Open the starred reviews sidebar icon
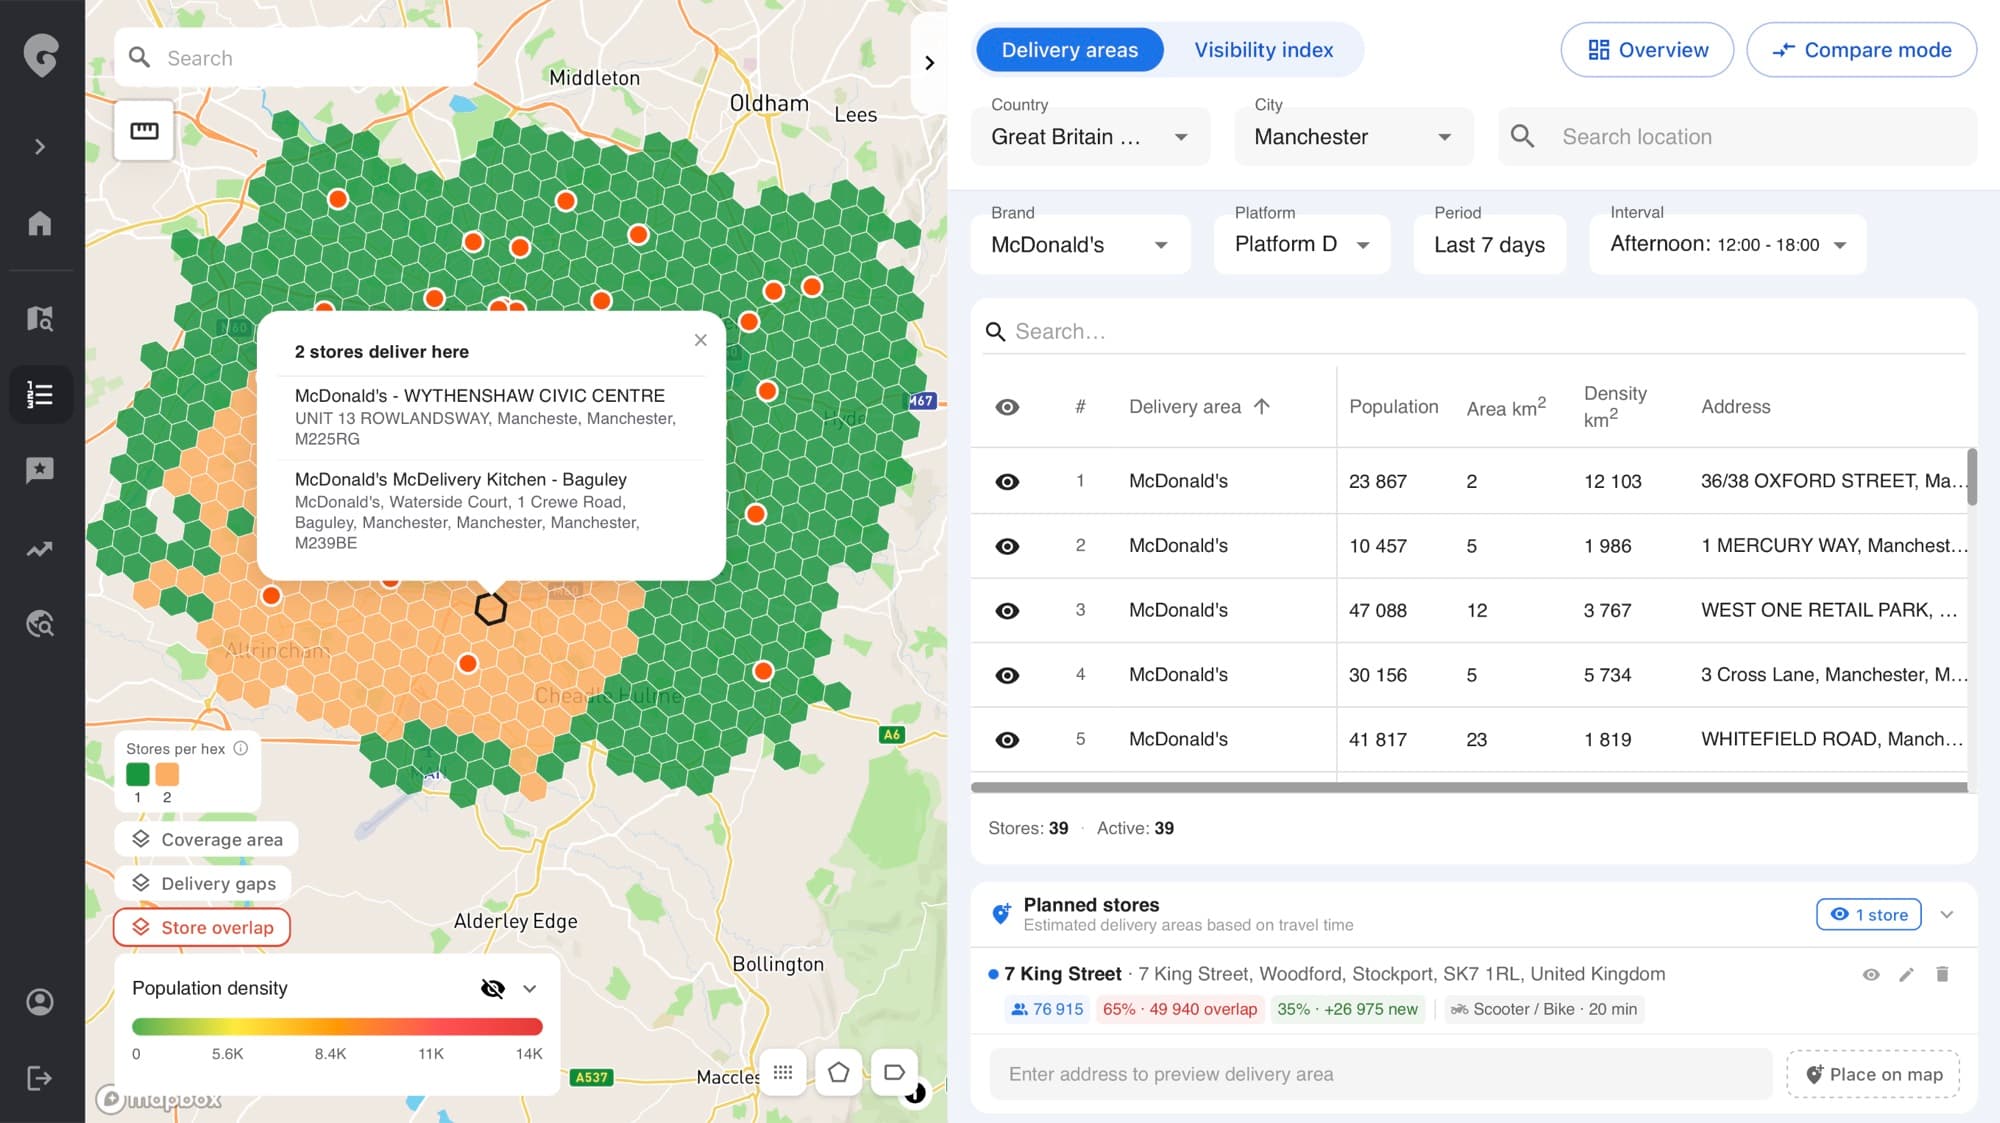Viewport: 2000px width, 1123px height. pyautogui.click(x=40, y=470)
